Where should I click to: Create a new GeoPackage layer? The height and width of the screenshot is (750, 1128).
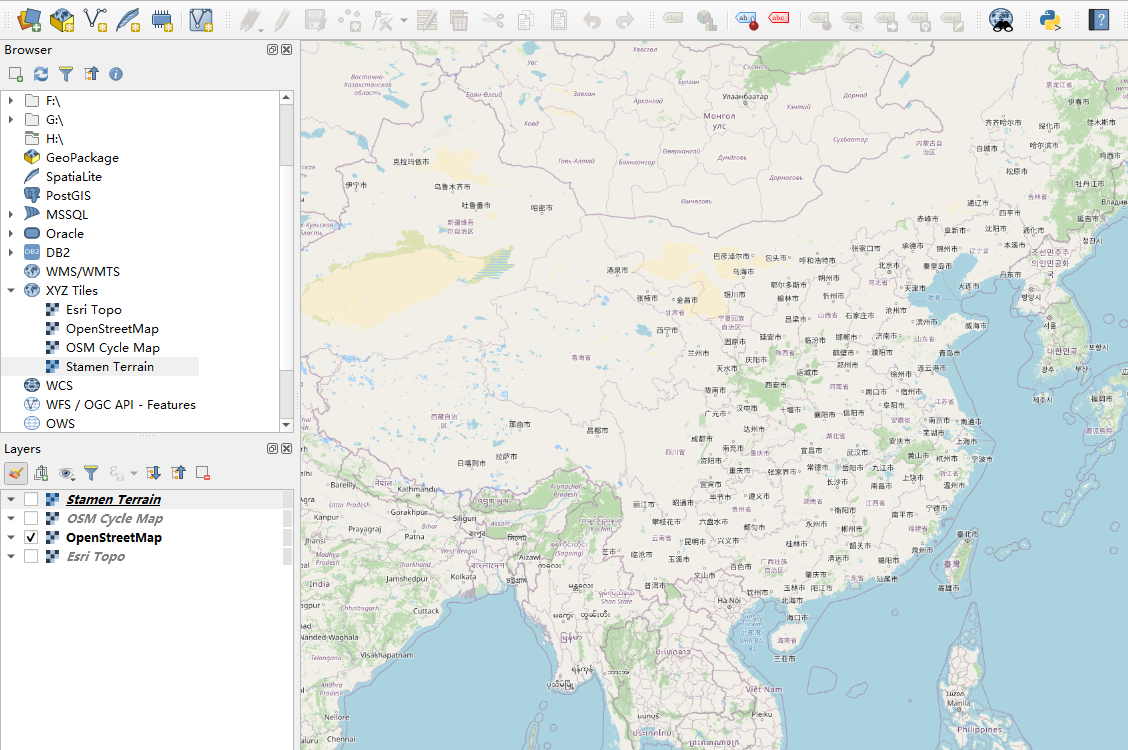(62, 18)
